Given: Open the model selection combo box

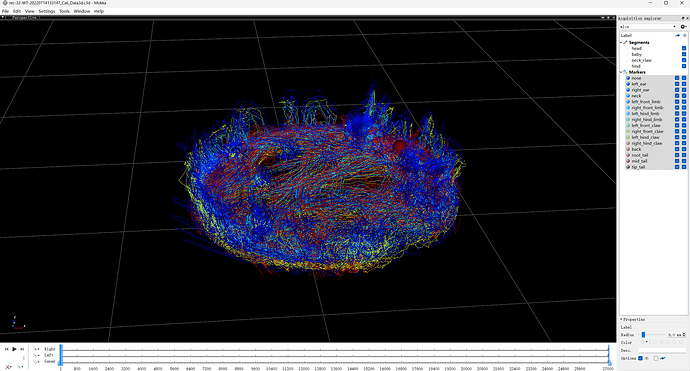Looking at the screenshot, I should pyautogui.click(x=648, y=27).
